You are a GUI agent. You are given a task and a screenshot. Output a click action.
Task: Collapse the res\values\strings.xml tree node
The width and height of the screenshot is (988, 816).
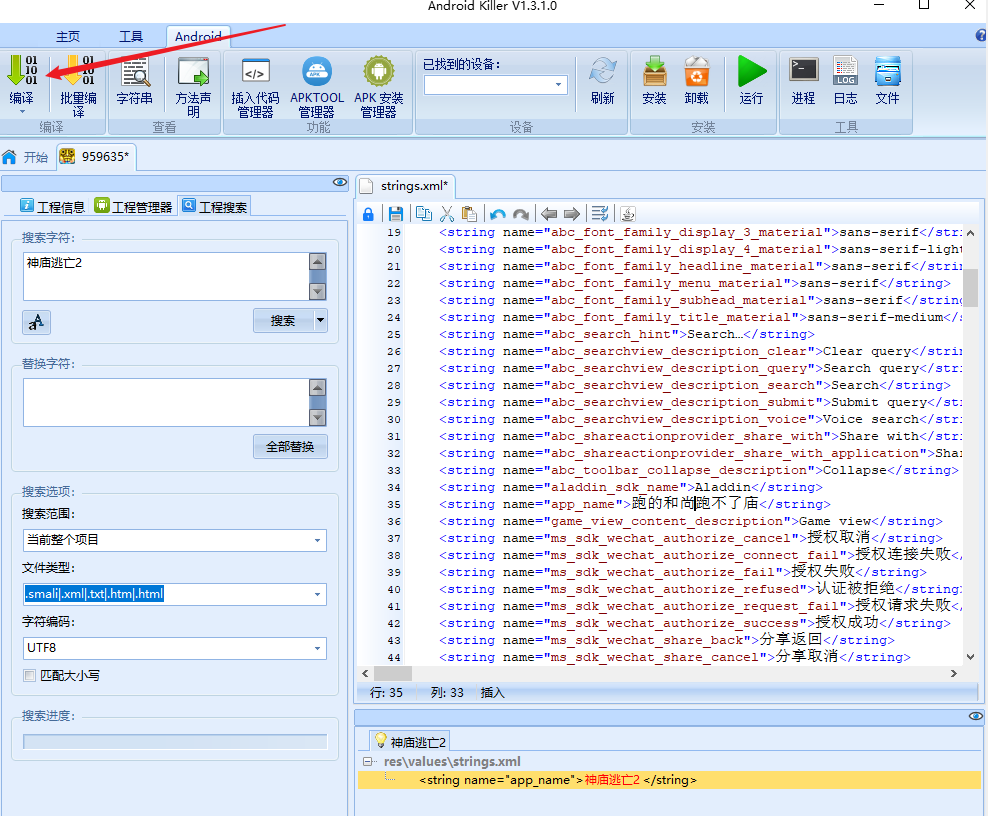tap(367, 762)
